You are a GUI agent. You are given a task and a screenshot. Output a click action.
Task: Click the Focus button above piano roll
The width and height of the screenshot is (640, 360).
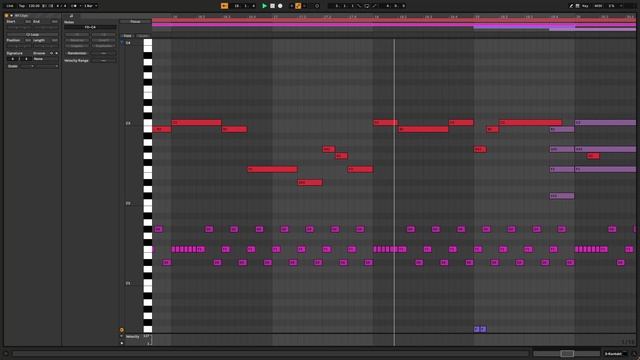[136, 22]
